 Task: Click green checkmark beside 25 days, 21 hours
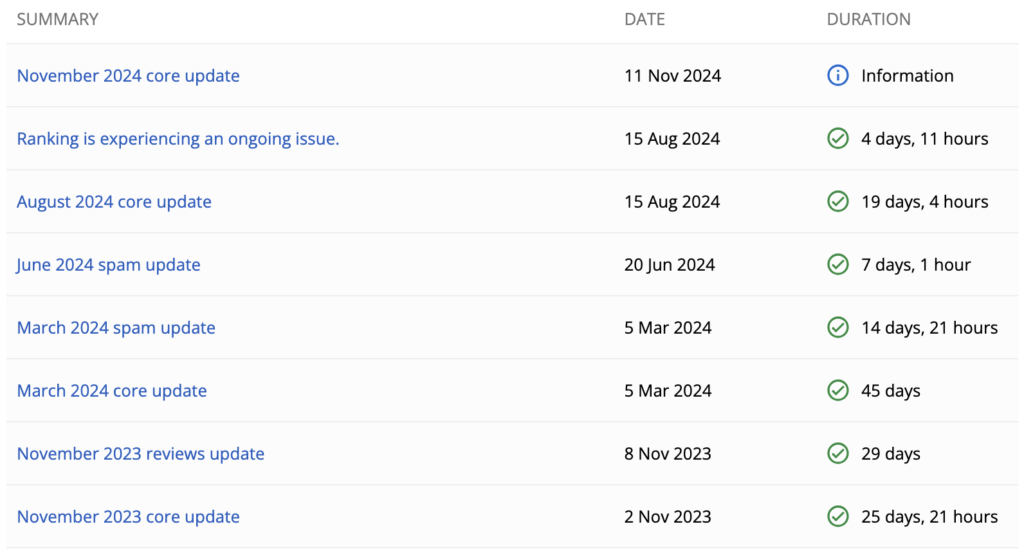pyautogui.click(x=838, y=517)
